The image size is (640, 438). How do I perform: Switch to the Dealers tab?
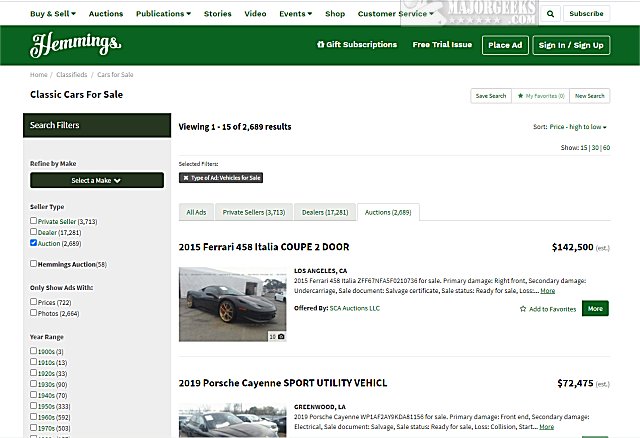(325, 212)
